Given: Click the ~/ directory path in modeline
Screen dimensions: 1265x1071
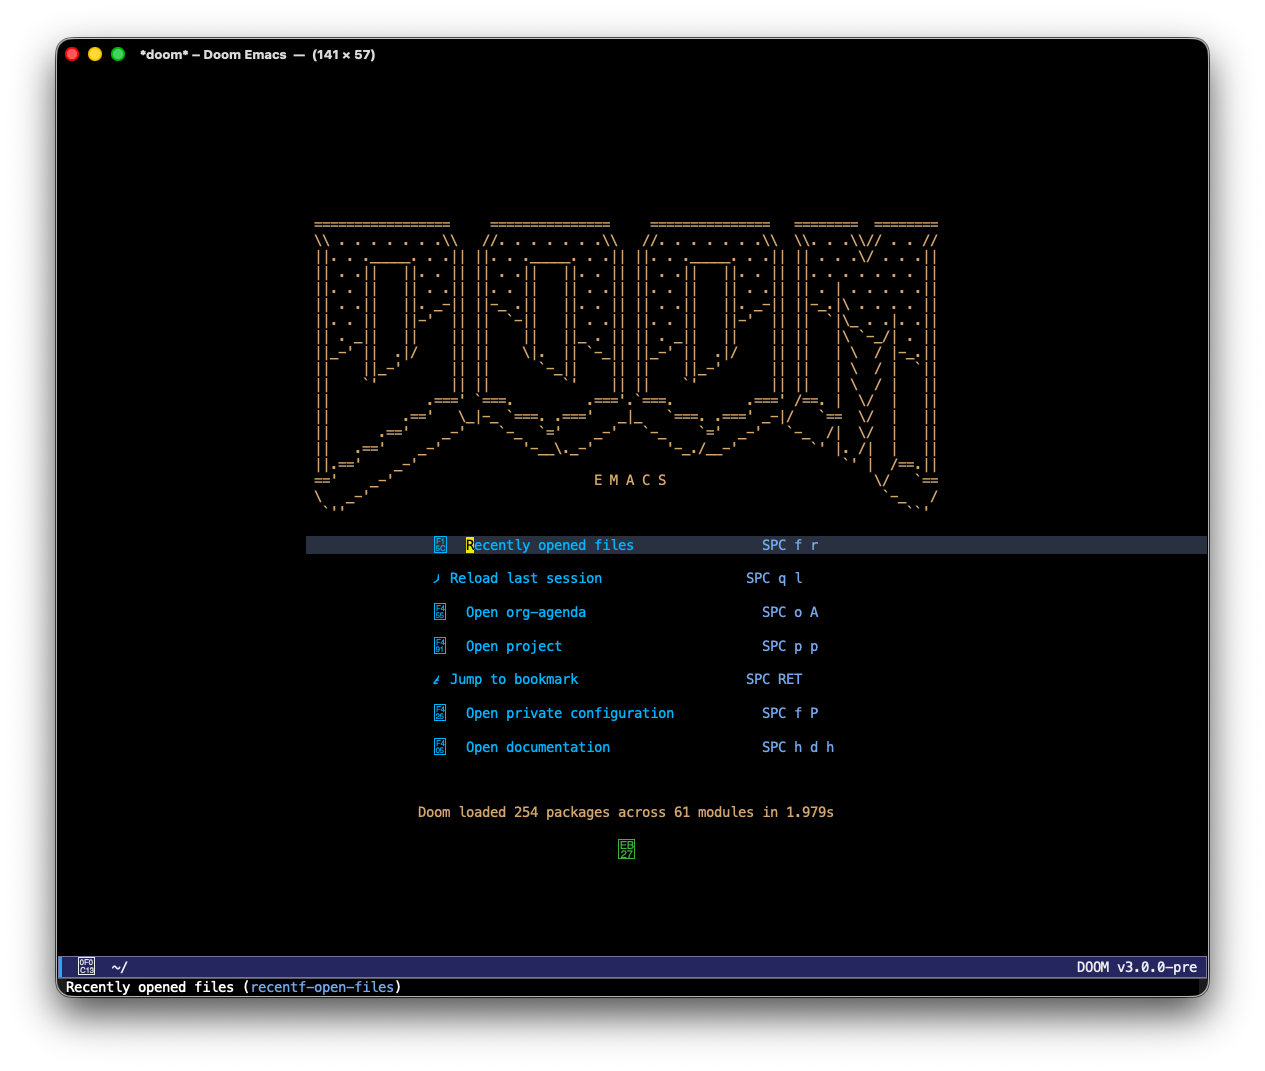Looking at the screenshot, I should (119, 967).
